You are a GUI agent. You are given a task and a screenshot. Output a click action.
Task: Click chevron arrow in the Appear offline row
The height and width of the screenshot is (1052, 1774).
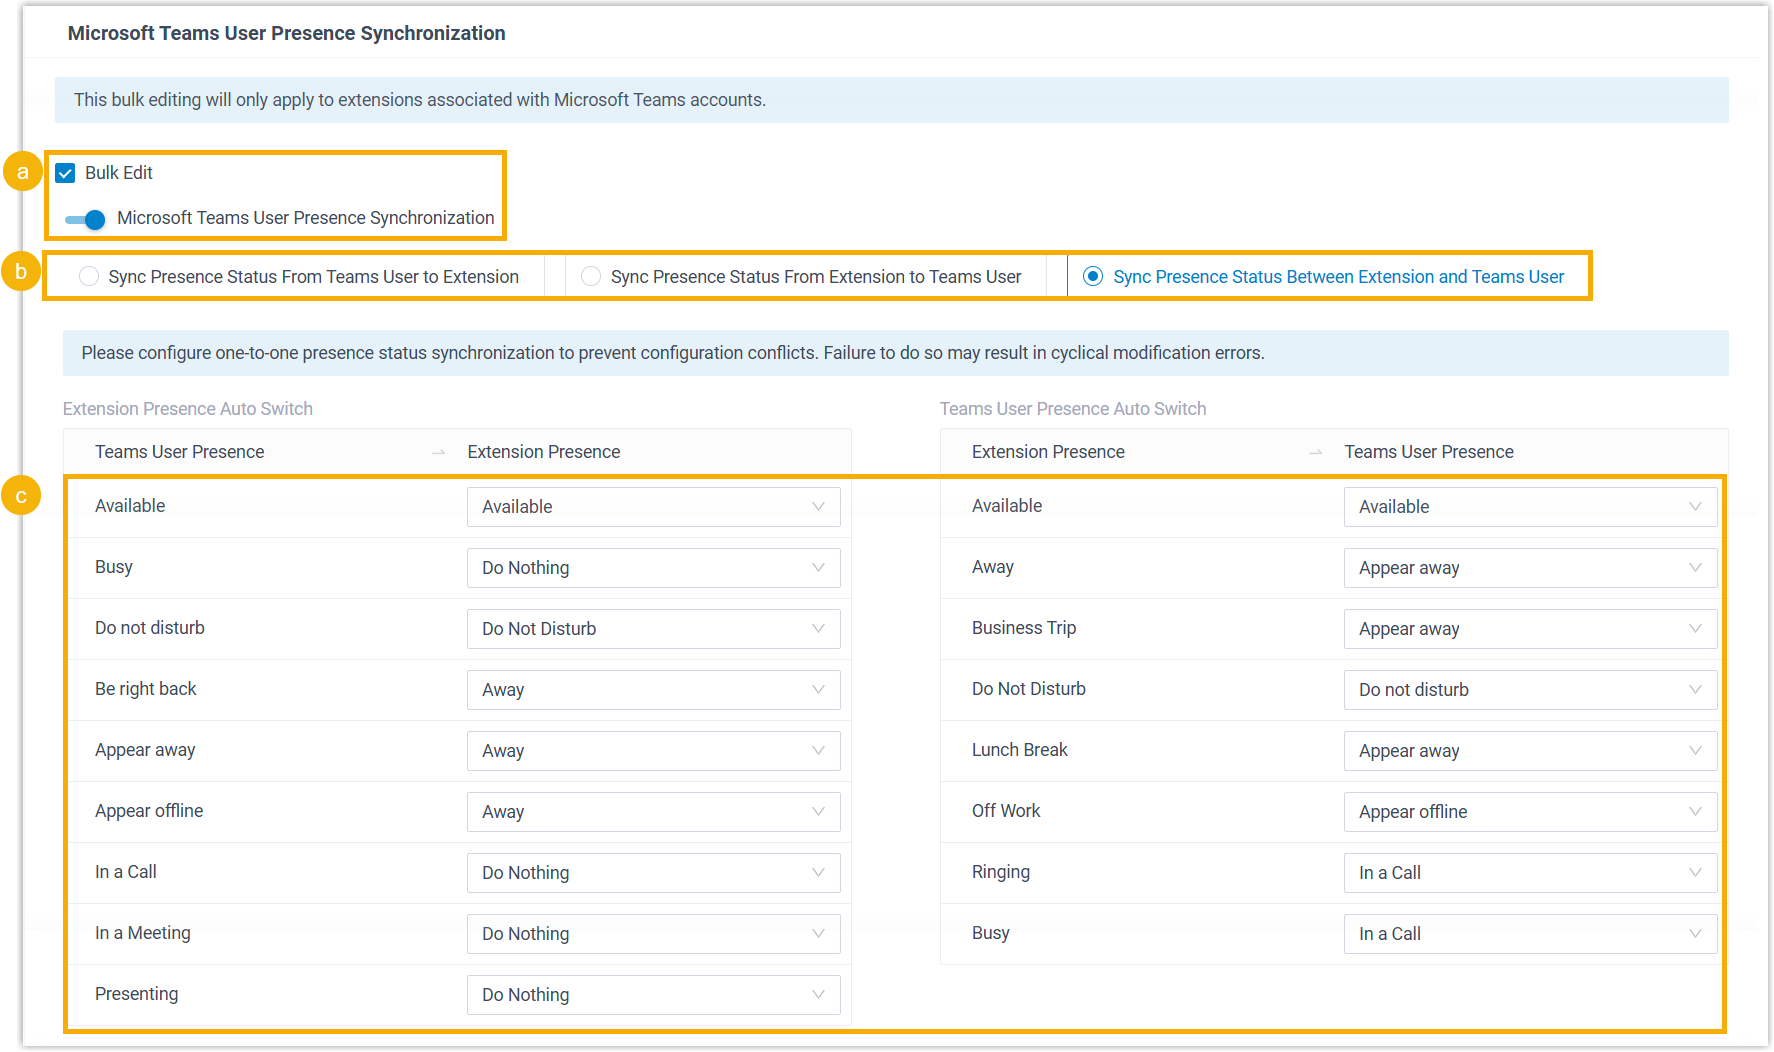(x=818, y=812)
